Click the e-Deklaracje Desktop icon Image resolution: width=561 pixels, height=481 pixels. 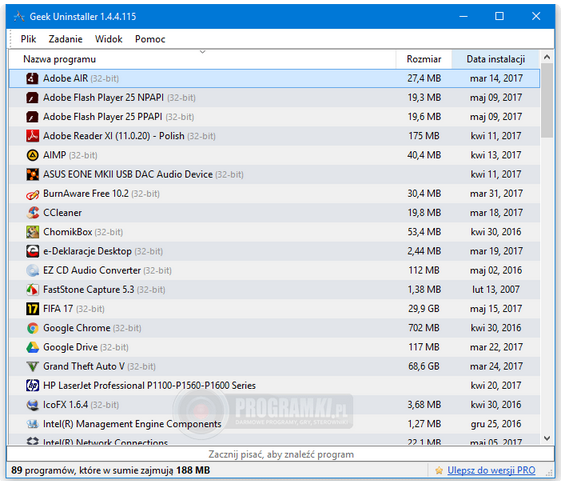[x=32, y=251]
